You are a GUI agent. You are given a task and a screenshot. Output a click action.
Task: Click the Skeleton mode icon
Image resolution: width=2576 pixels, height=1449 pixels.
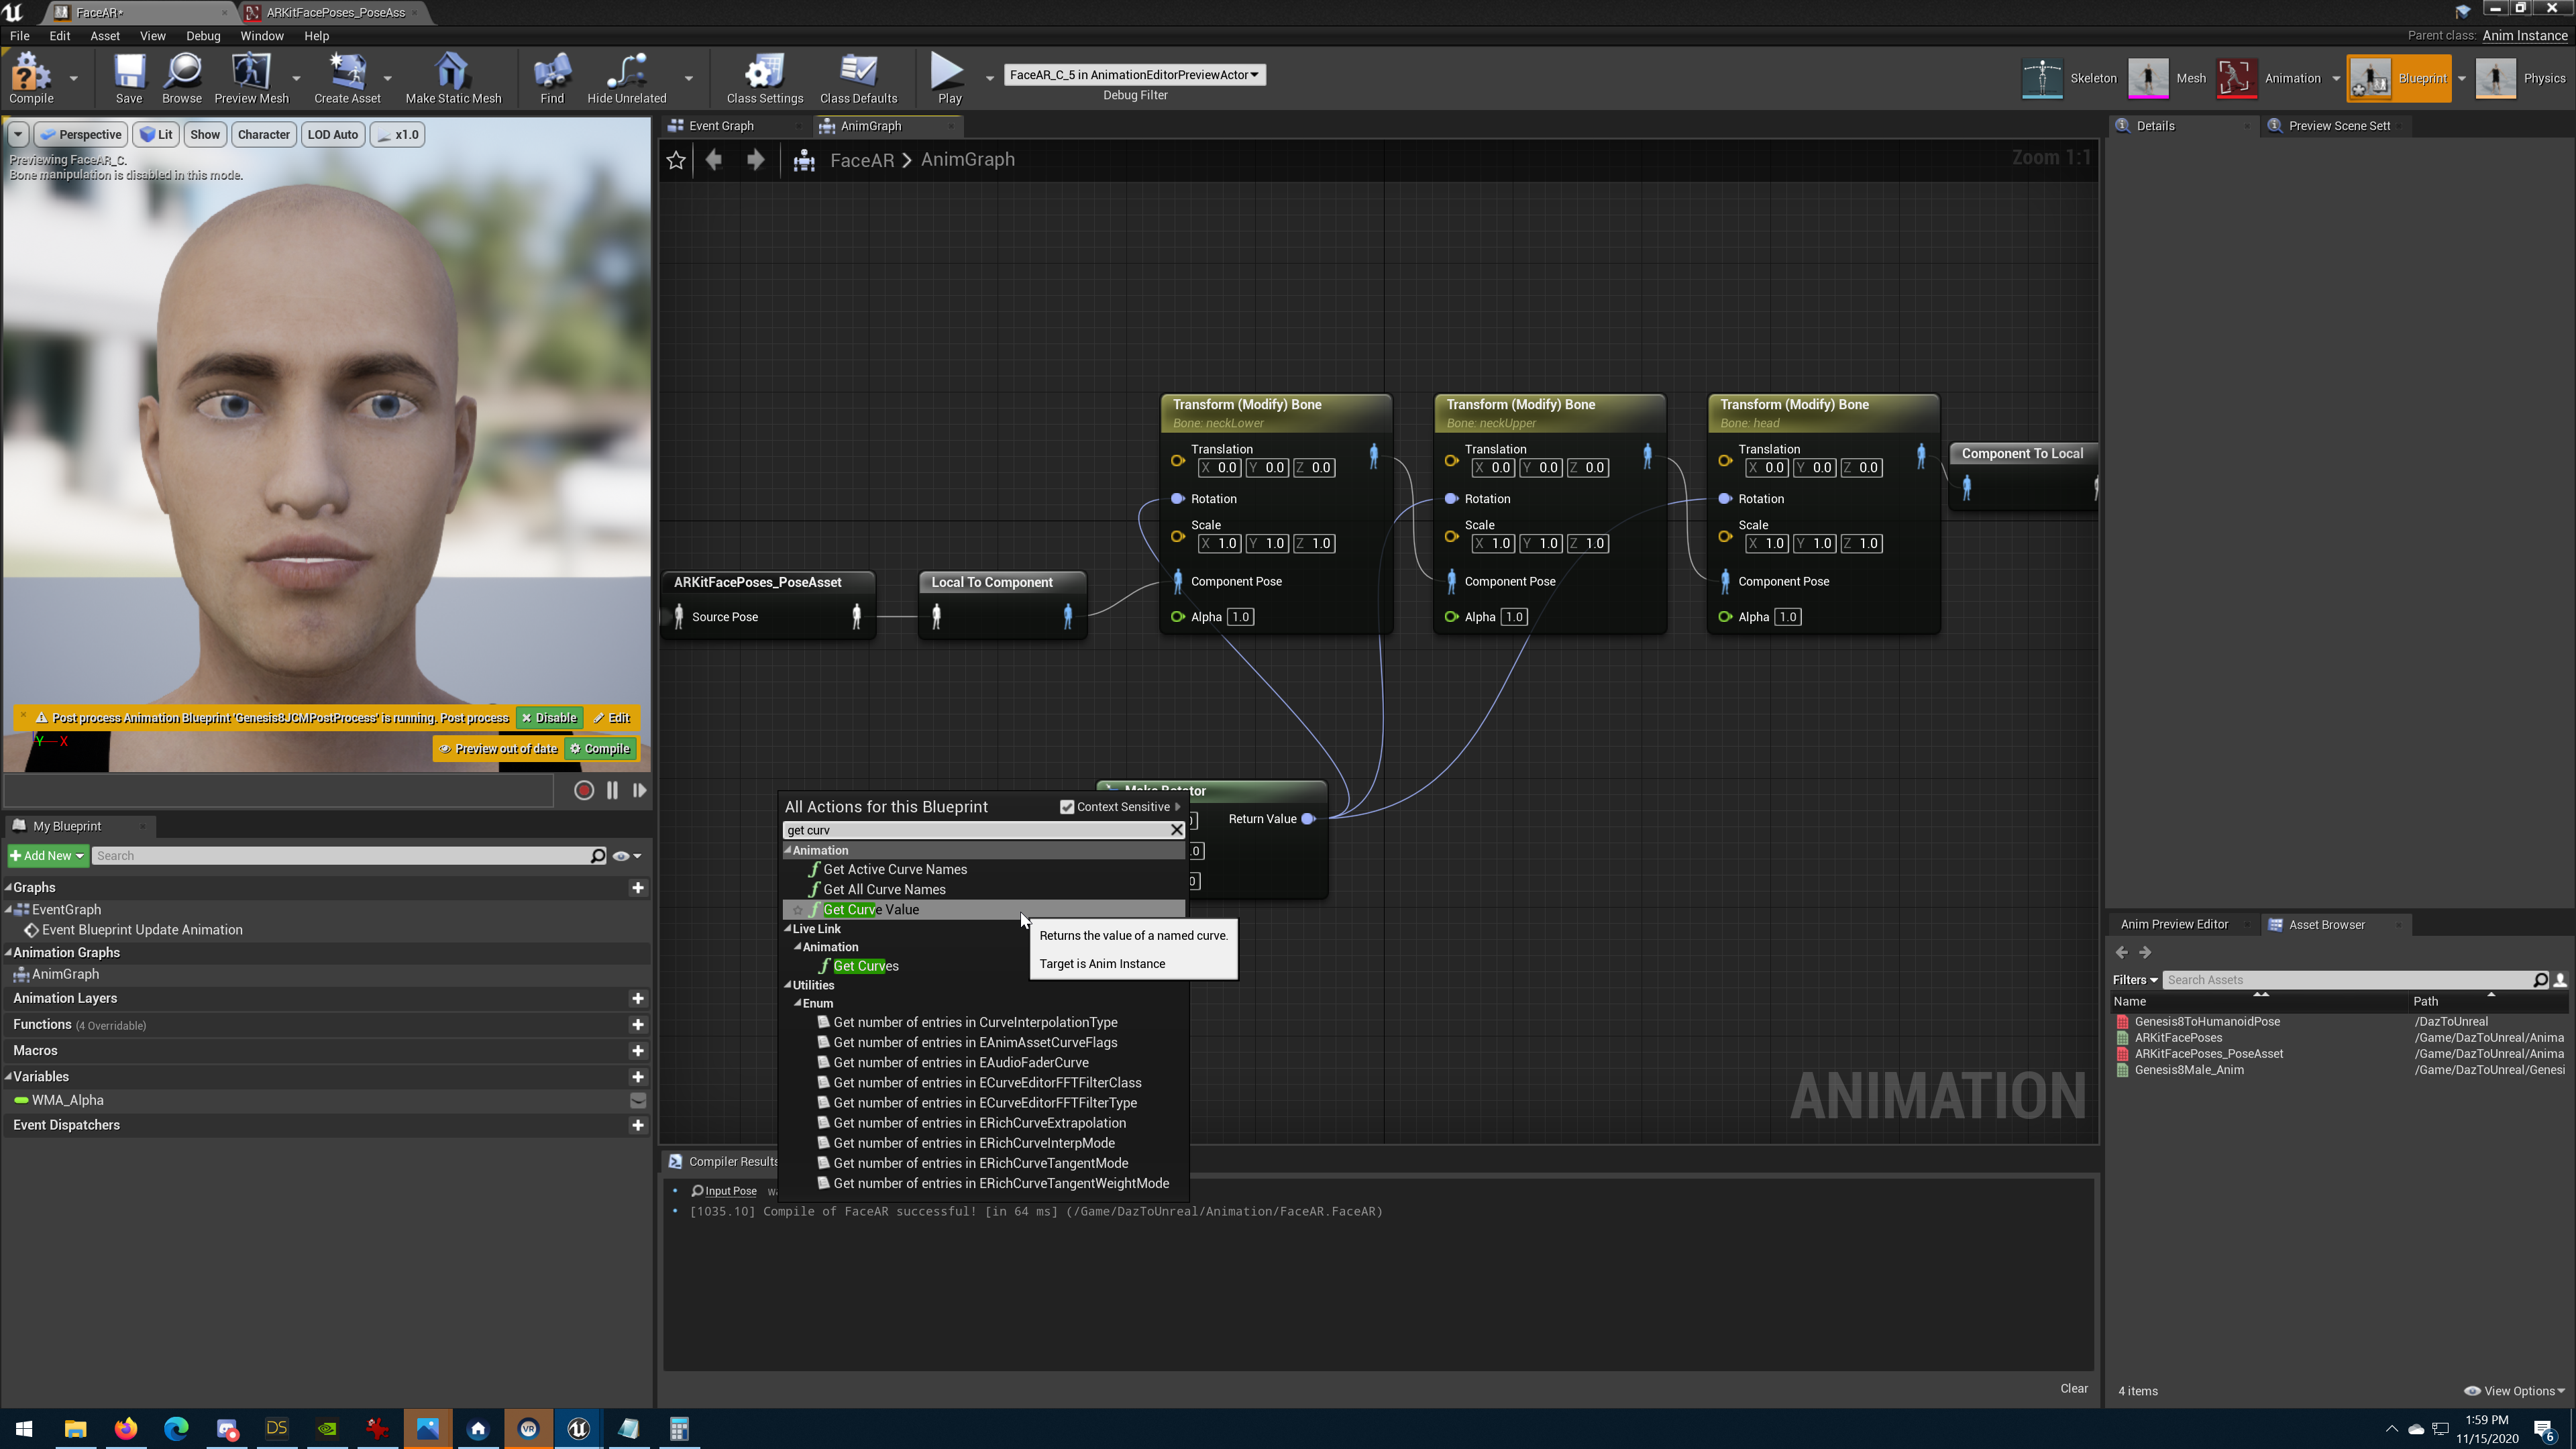click(2042, 74)
